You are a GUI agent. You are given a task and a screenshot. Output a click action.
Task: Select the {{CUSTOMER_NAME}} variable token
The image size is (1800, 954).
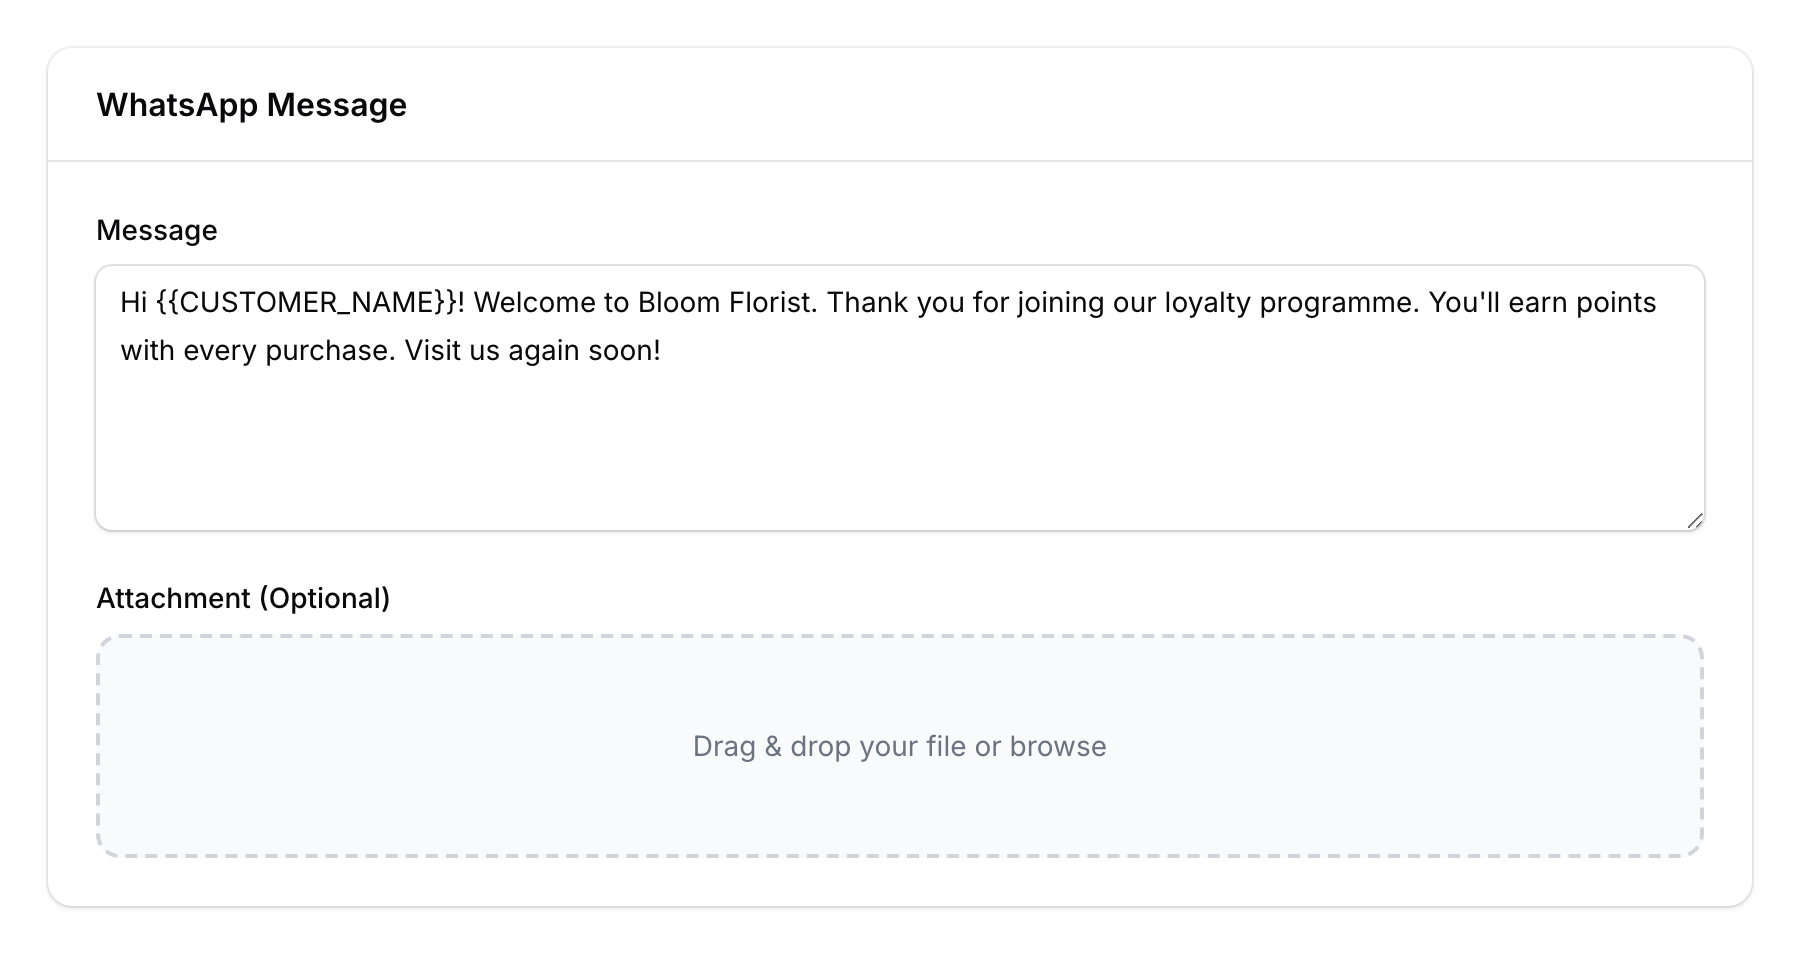point(310,302)
